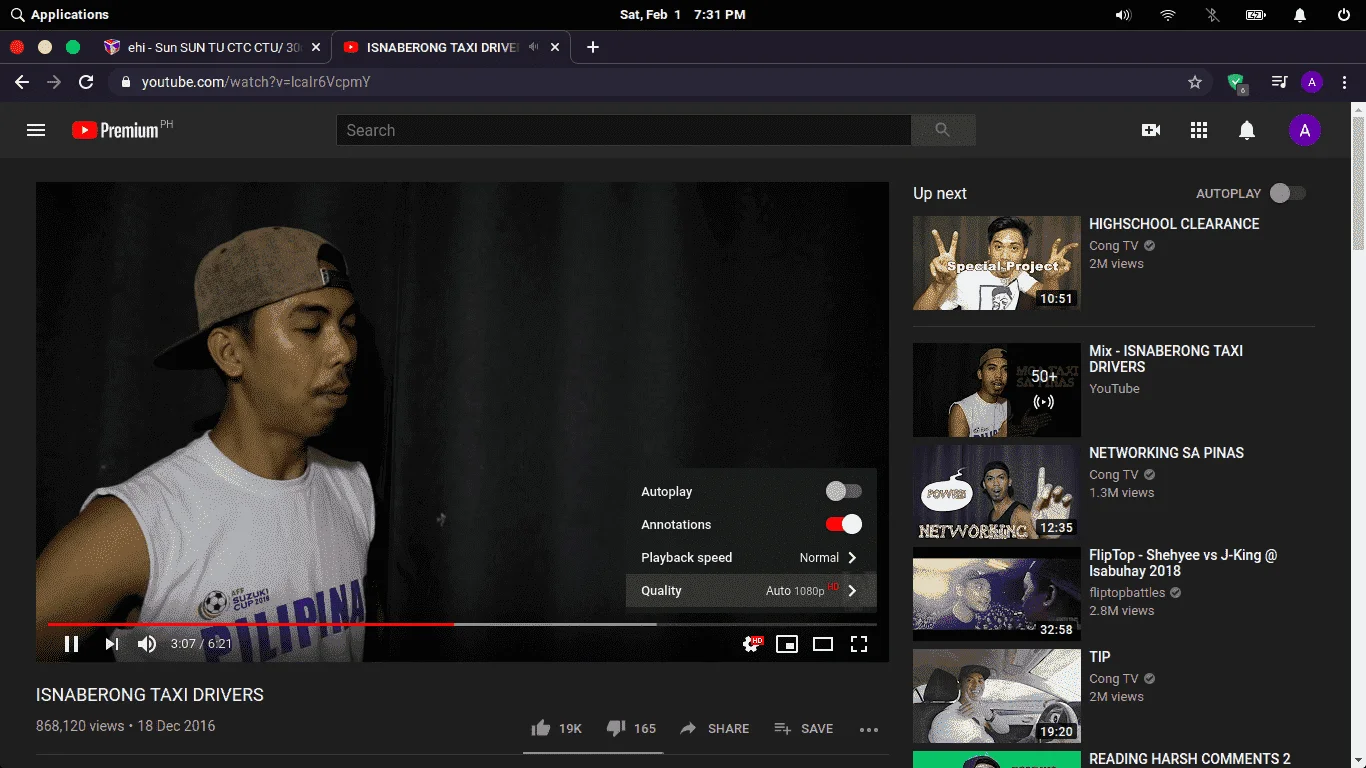The width and height of the screenshot is (1366, 768).
Task: Bookmark this page with the star
Action: click(1195, 82)
